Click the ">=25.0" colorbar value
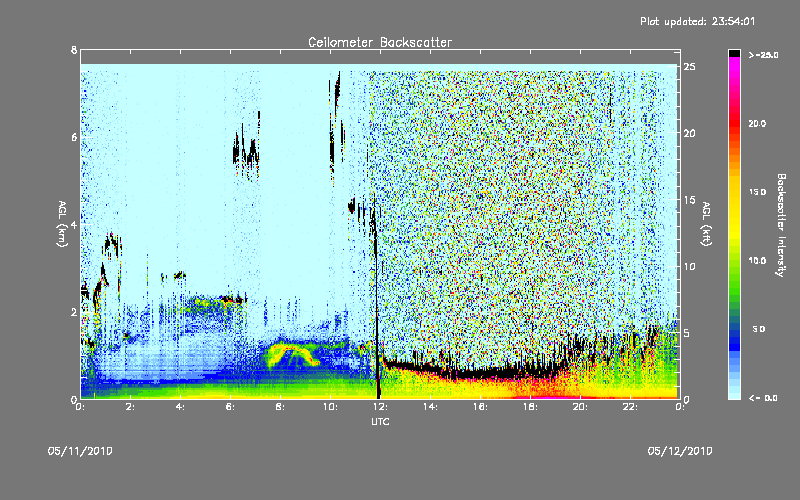 [763, 55]
